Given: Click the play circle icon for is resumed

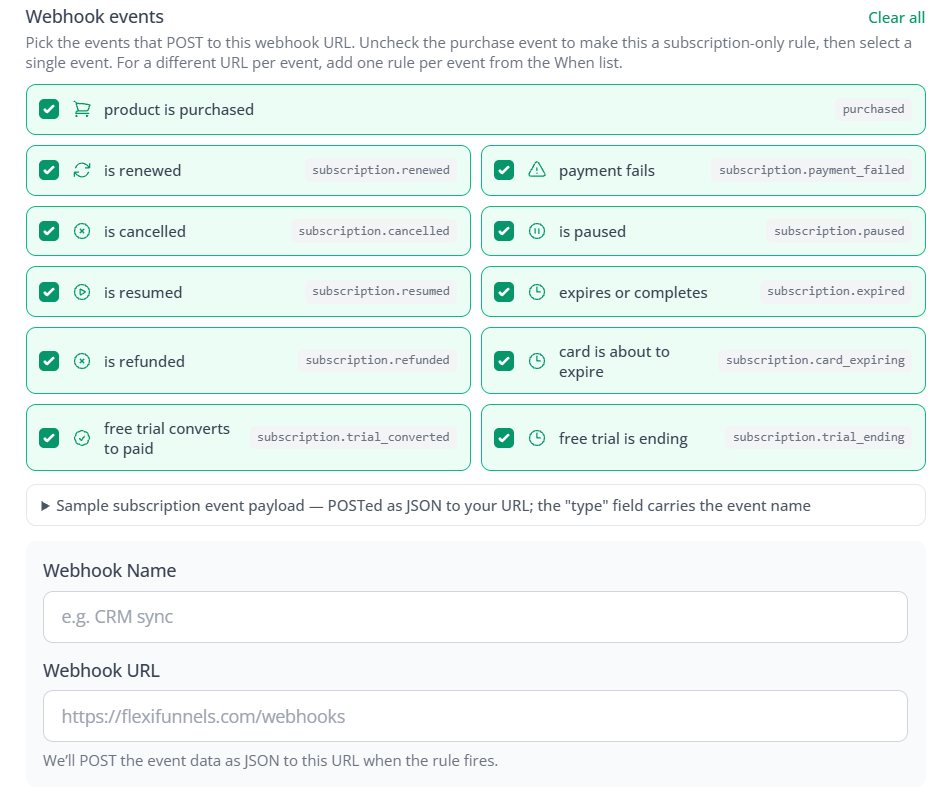Looking at the screenshot, I should pyautogui.click(x=82, y=292).
